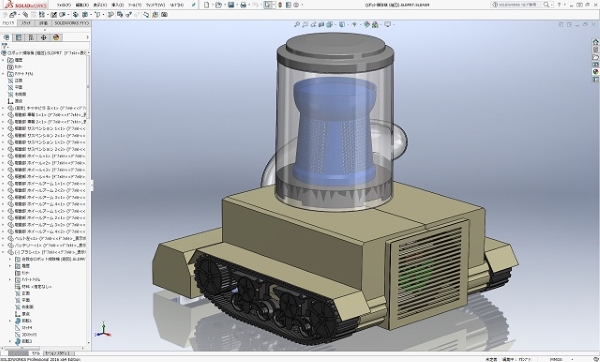The width and height of the screenshot is (600, 362).
Task: Click the Print icon in top toolbar
Action: (x=243, y=5)
